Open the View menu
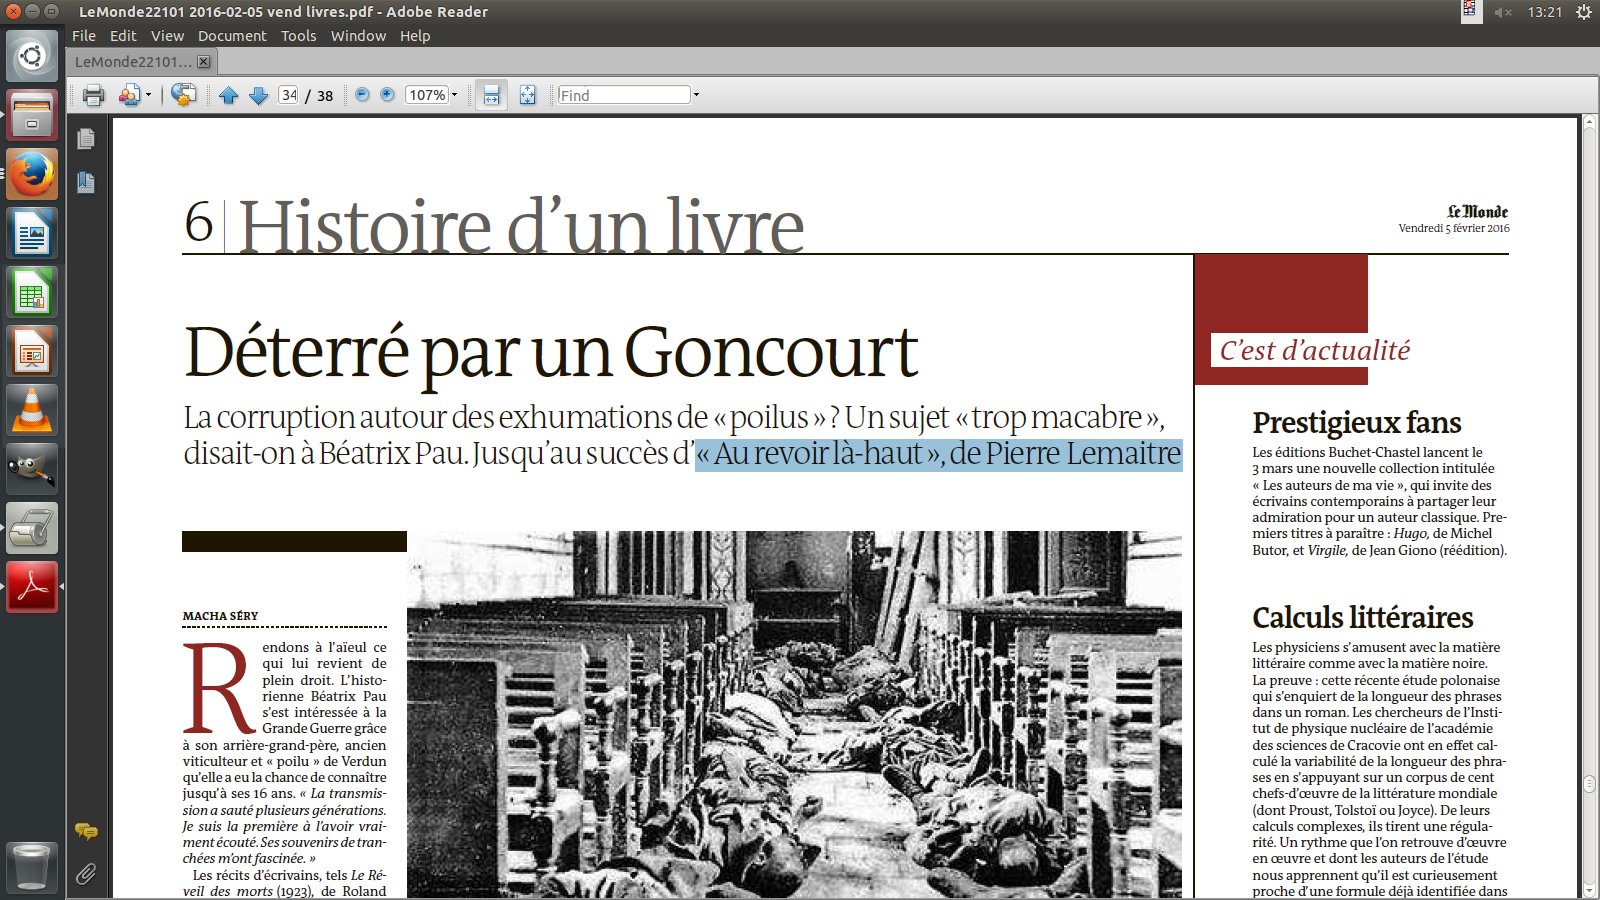This screenshot has height=900, width=1600. (x=167, y=36)
